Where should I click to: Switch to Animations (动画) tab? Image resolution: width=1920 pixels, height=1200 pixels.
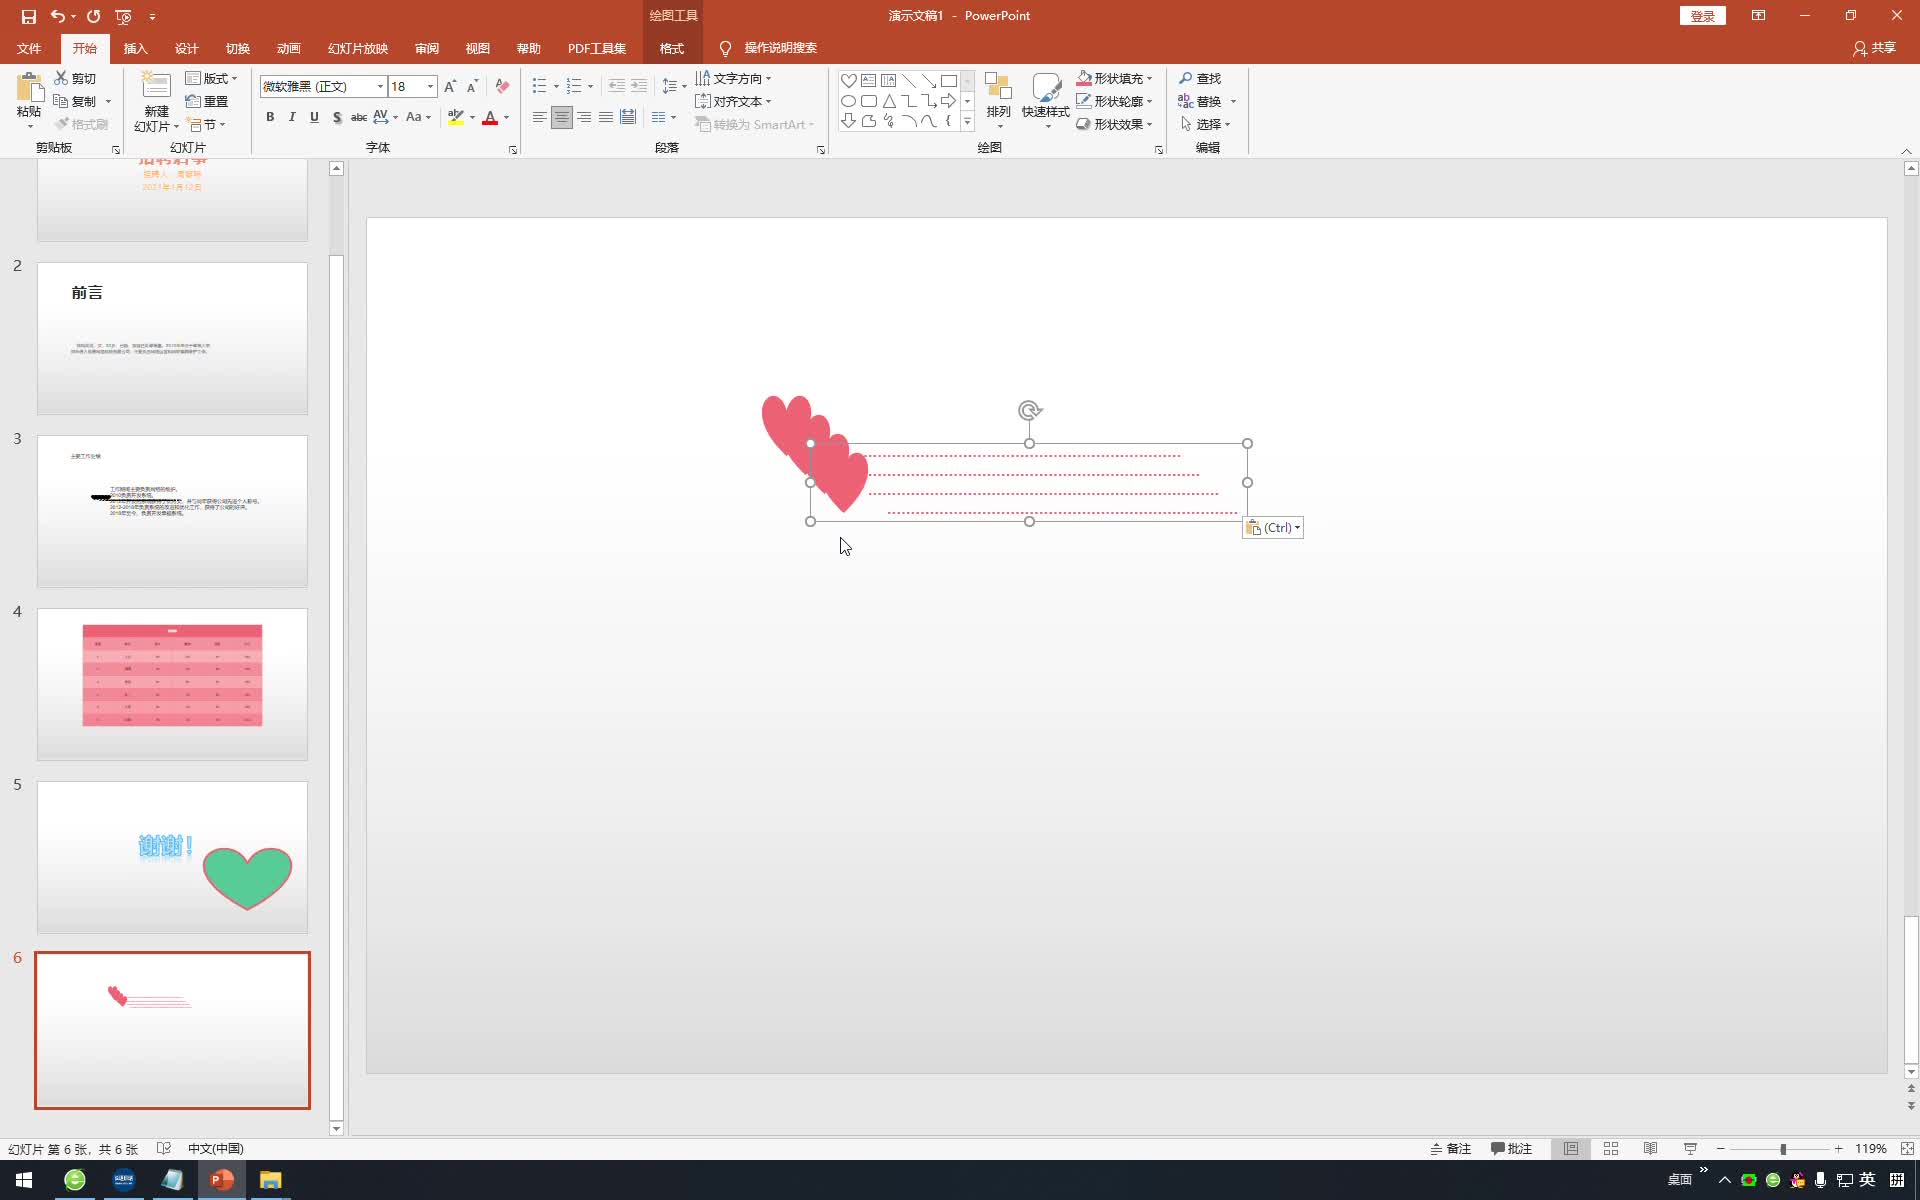289,48
